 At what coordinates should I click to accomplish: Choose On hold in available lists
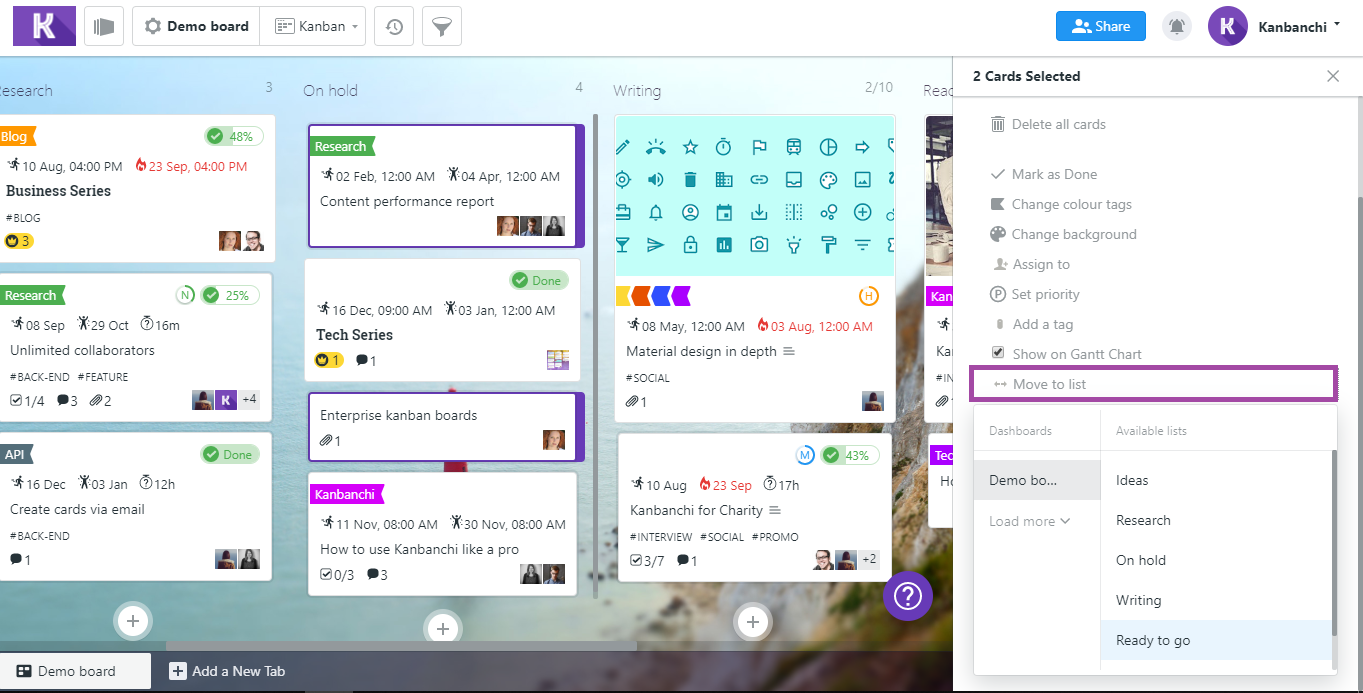pyautogui.click(x=1217, y=560)
